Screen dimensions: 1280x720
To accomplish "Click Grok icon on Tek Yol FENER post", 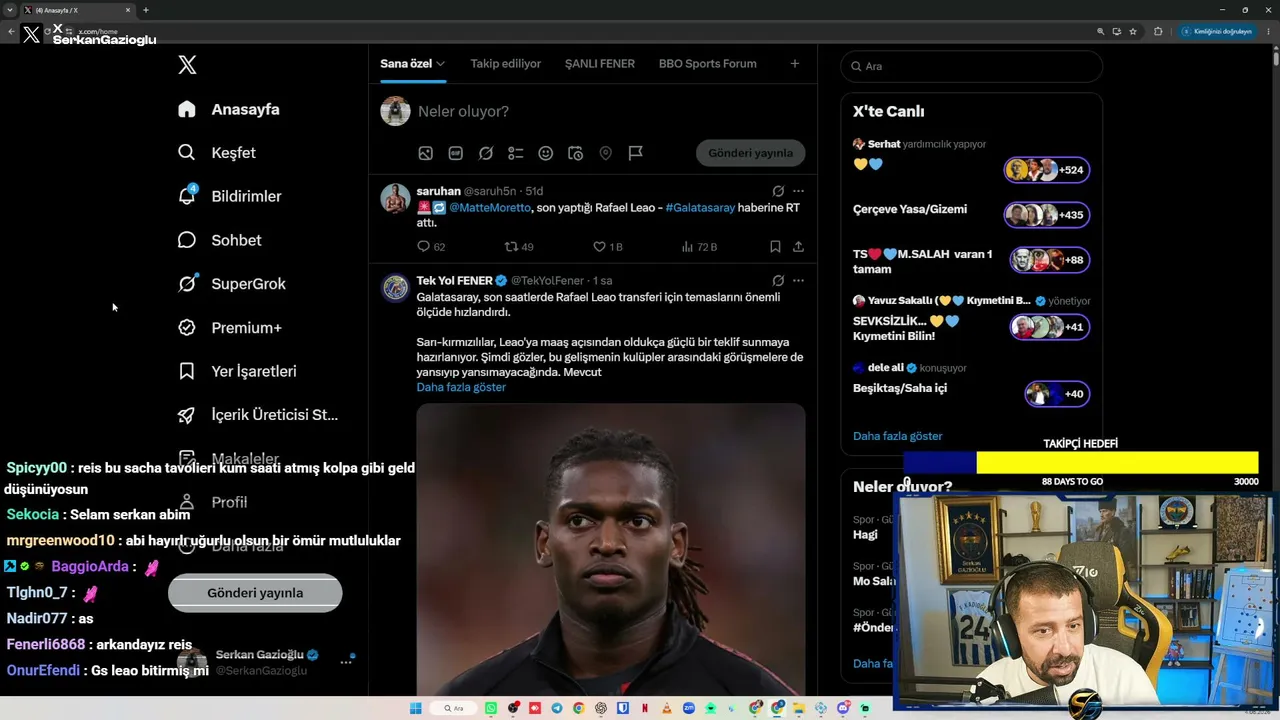I will coord(778,281).
